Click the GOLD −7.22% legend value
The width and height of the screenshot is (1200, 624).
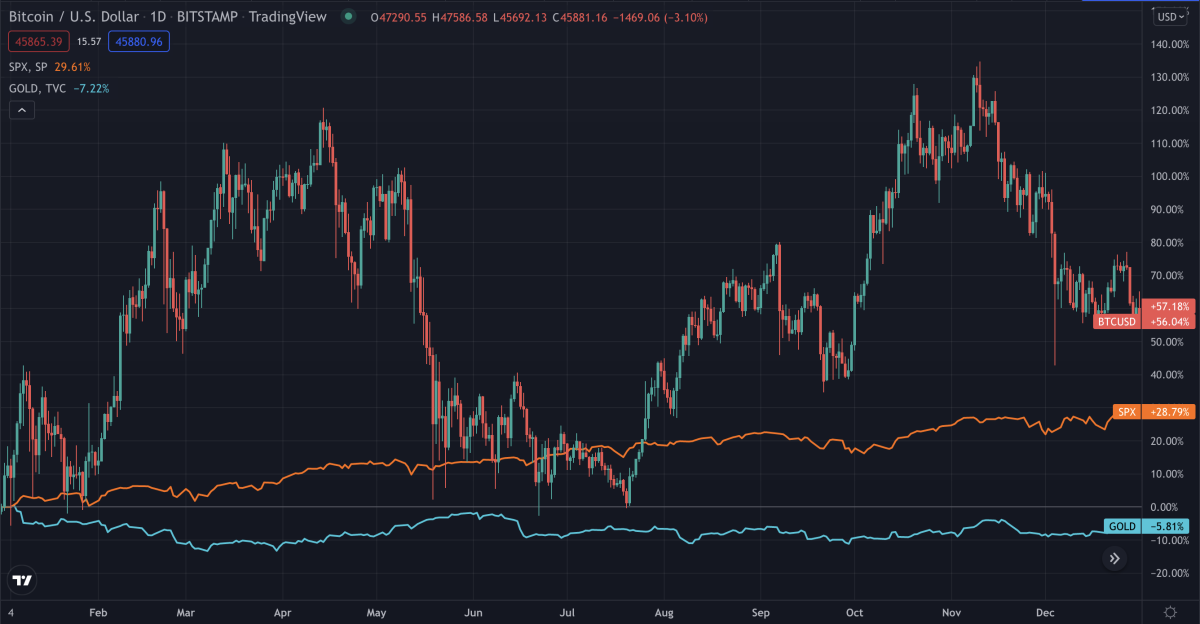click(91, 88)
